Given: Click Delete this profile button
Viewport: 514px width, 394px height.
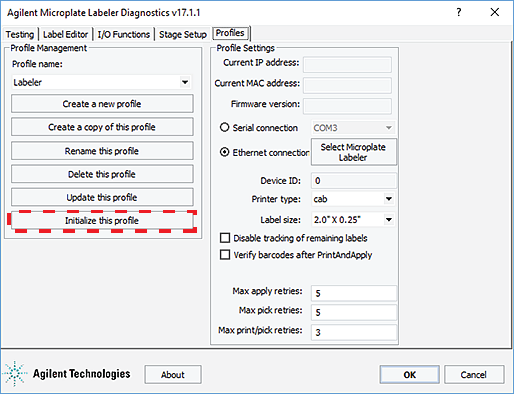Looking at the screenshot, I should pyautogui.click(x=102, y=174).
